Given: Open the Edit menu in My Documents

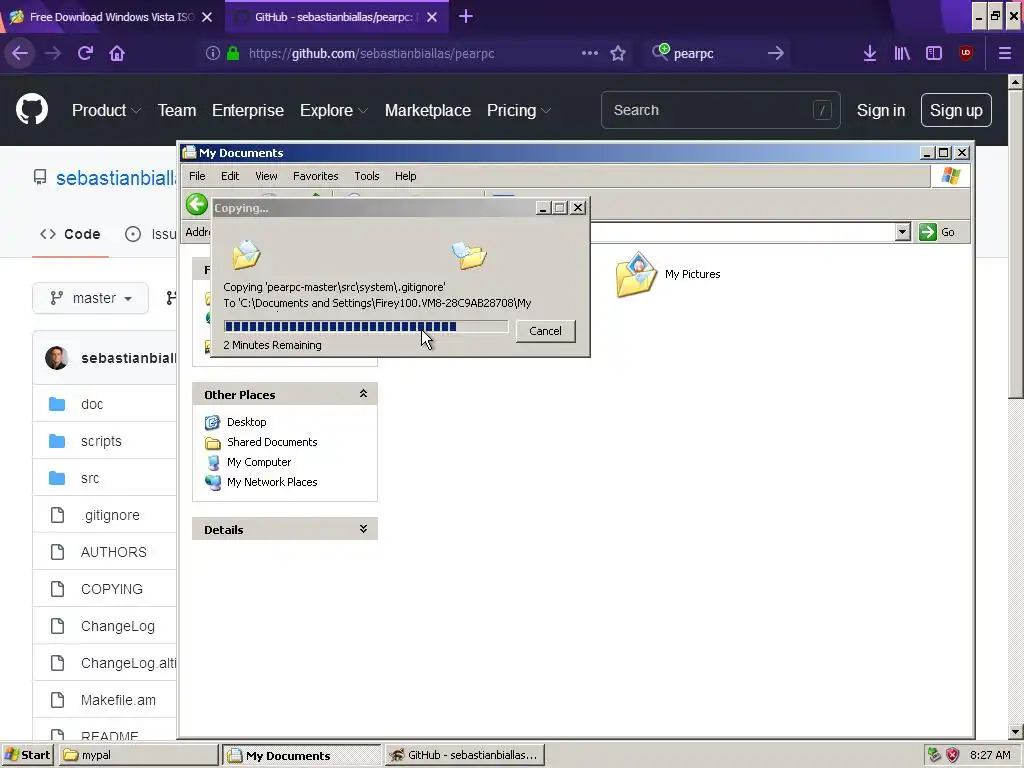Looking at the screenshot, I should tap(230, 176).
